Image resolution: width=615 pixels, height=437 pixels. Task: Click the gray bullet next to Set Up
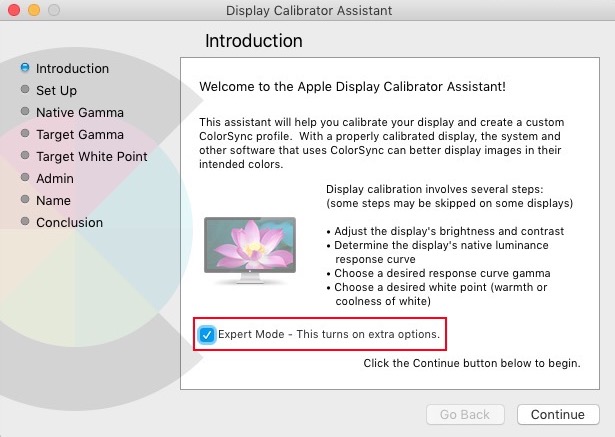(25, 89)
